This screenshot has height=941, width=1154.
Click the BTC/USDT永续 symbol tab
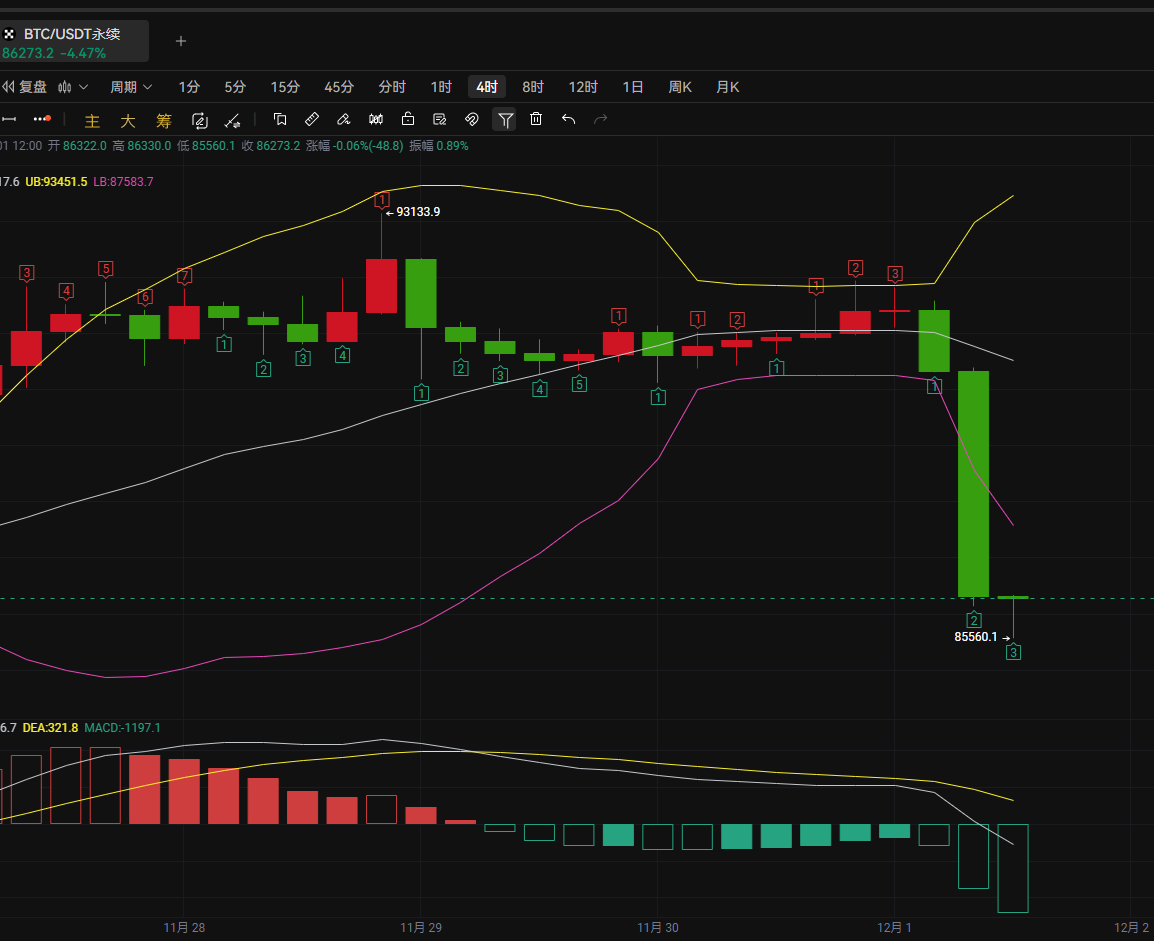pyautogui.click(x=71, y=41)
